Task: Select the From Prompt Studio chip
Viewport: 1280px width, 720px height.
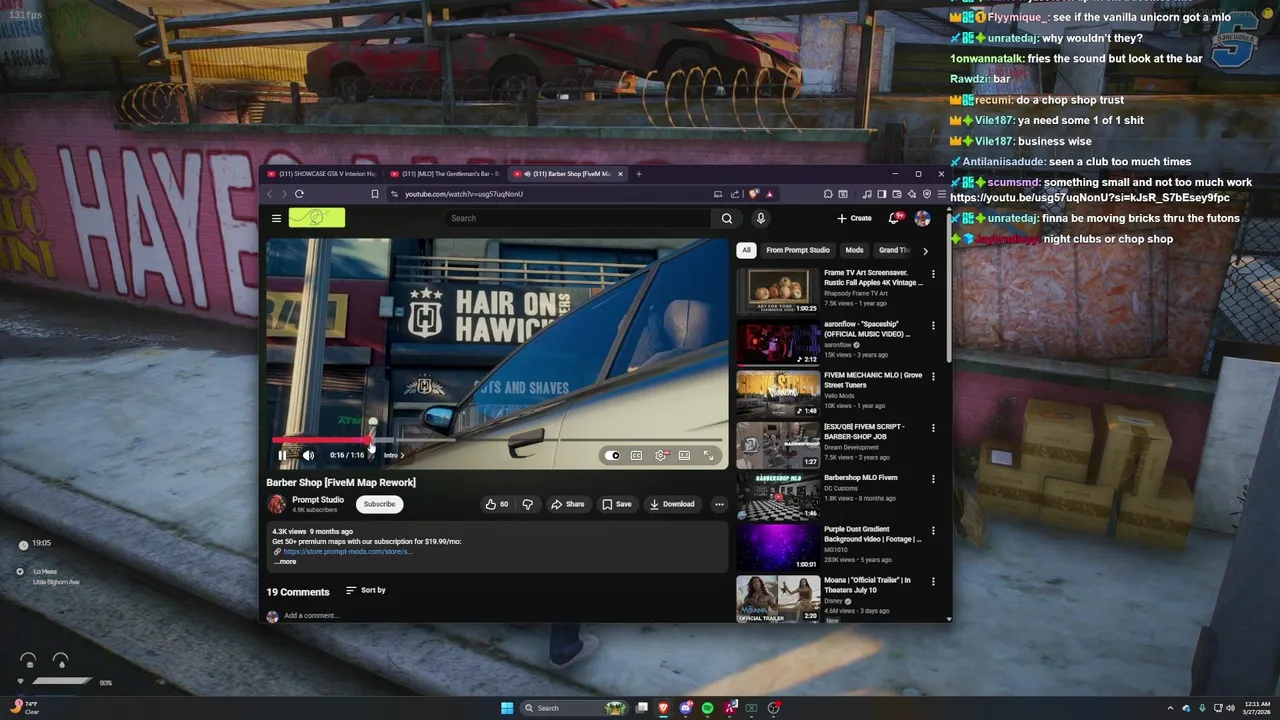Action: pyautogui.click(x=798, y=250)
